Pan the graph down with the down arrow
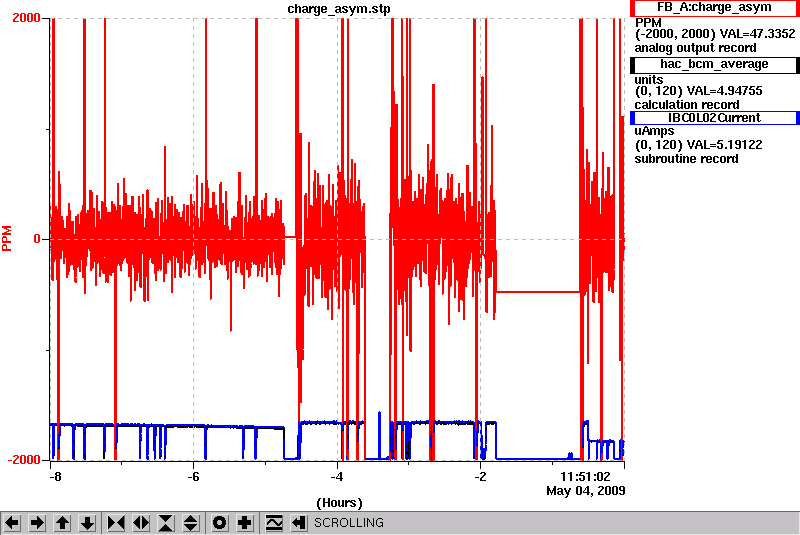 [88, 523]
